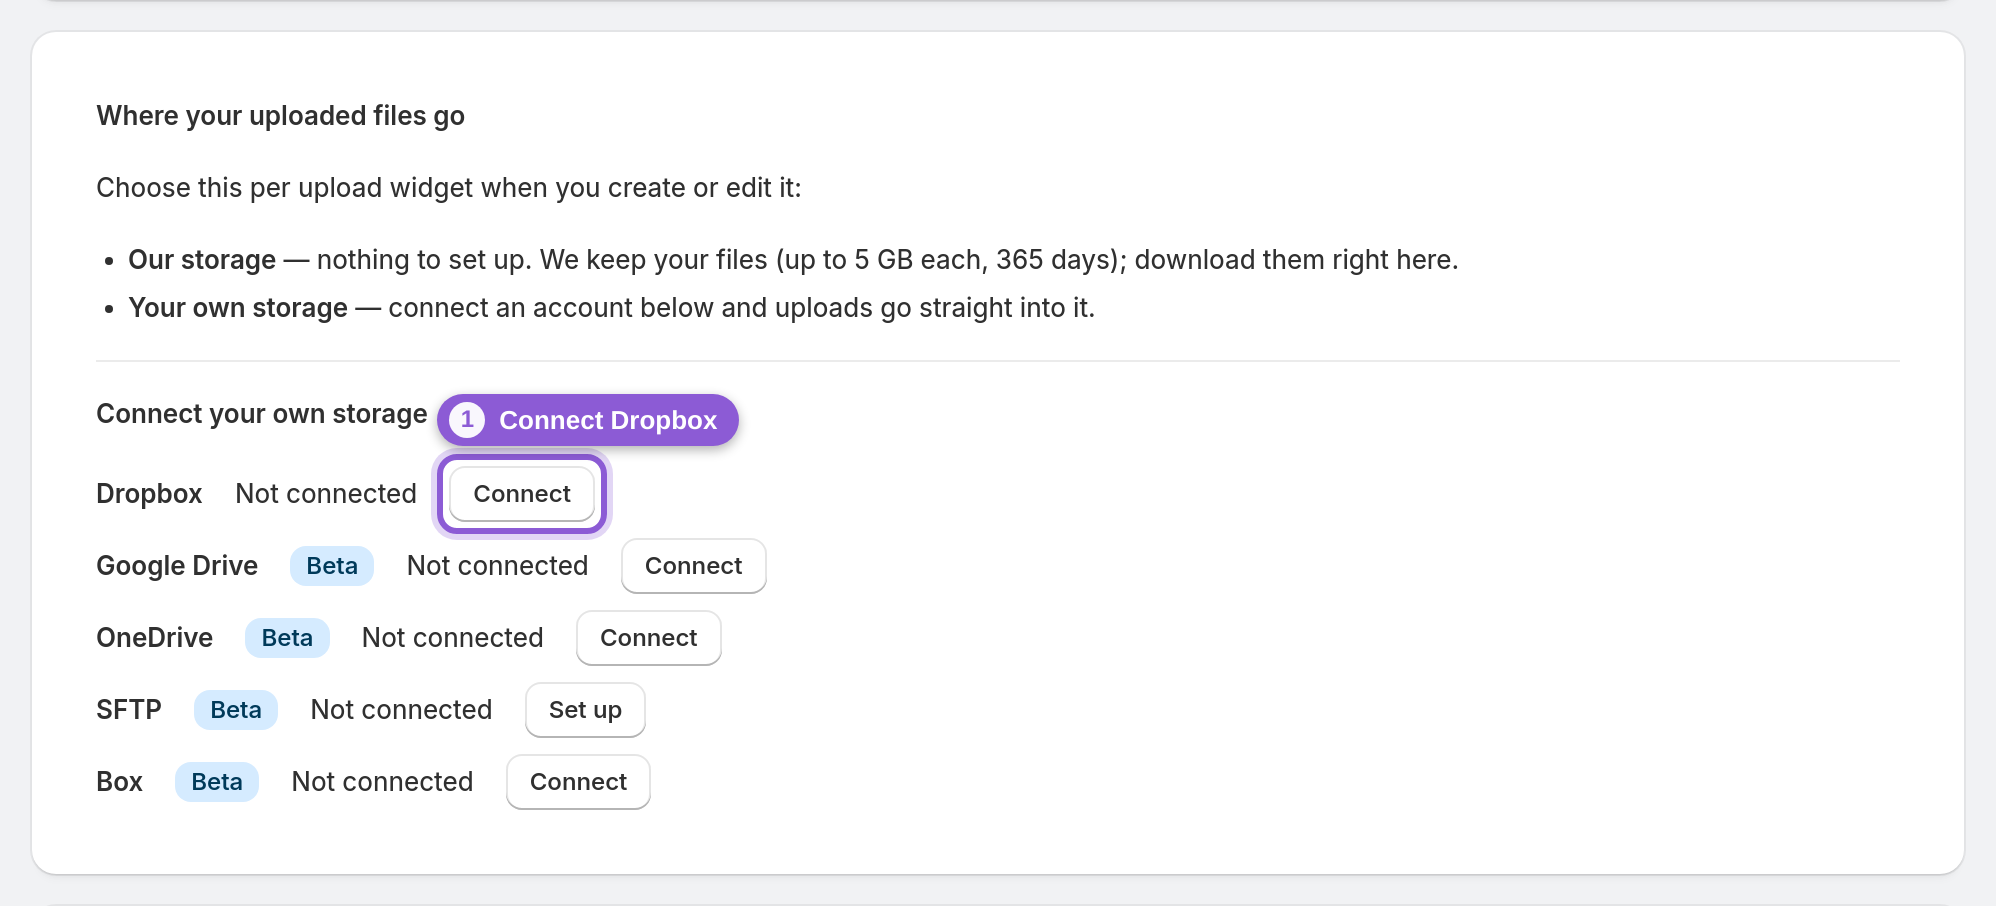Screen dimensions: 1996x906
Task: Click Box "Not connected" status text
Action: (382, 782)
